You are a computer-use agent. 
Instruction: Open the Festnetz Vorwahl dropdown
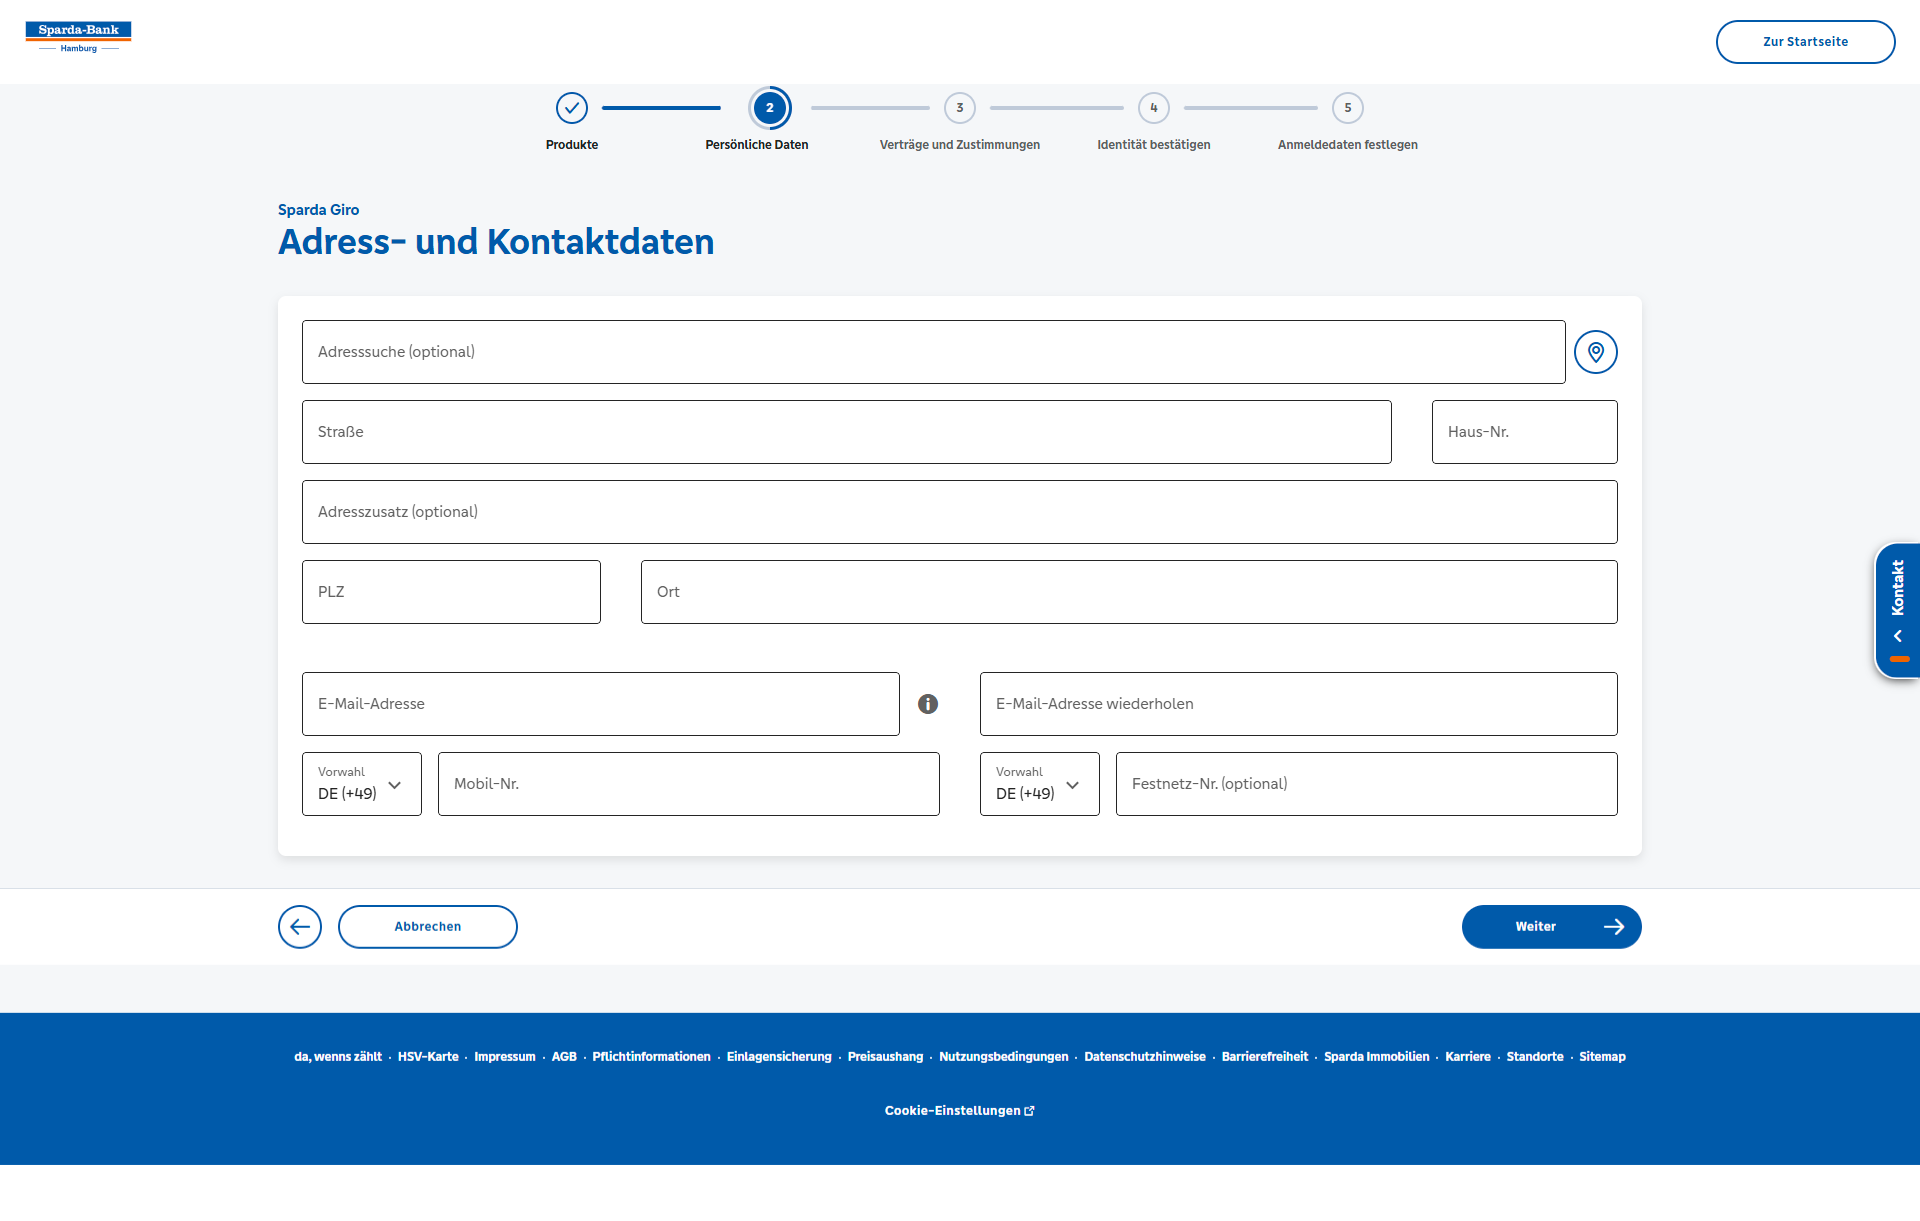[1039, 784]
